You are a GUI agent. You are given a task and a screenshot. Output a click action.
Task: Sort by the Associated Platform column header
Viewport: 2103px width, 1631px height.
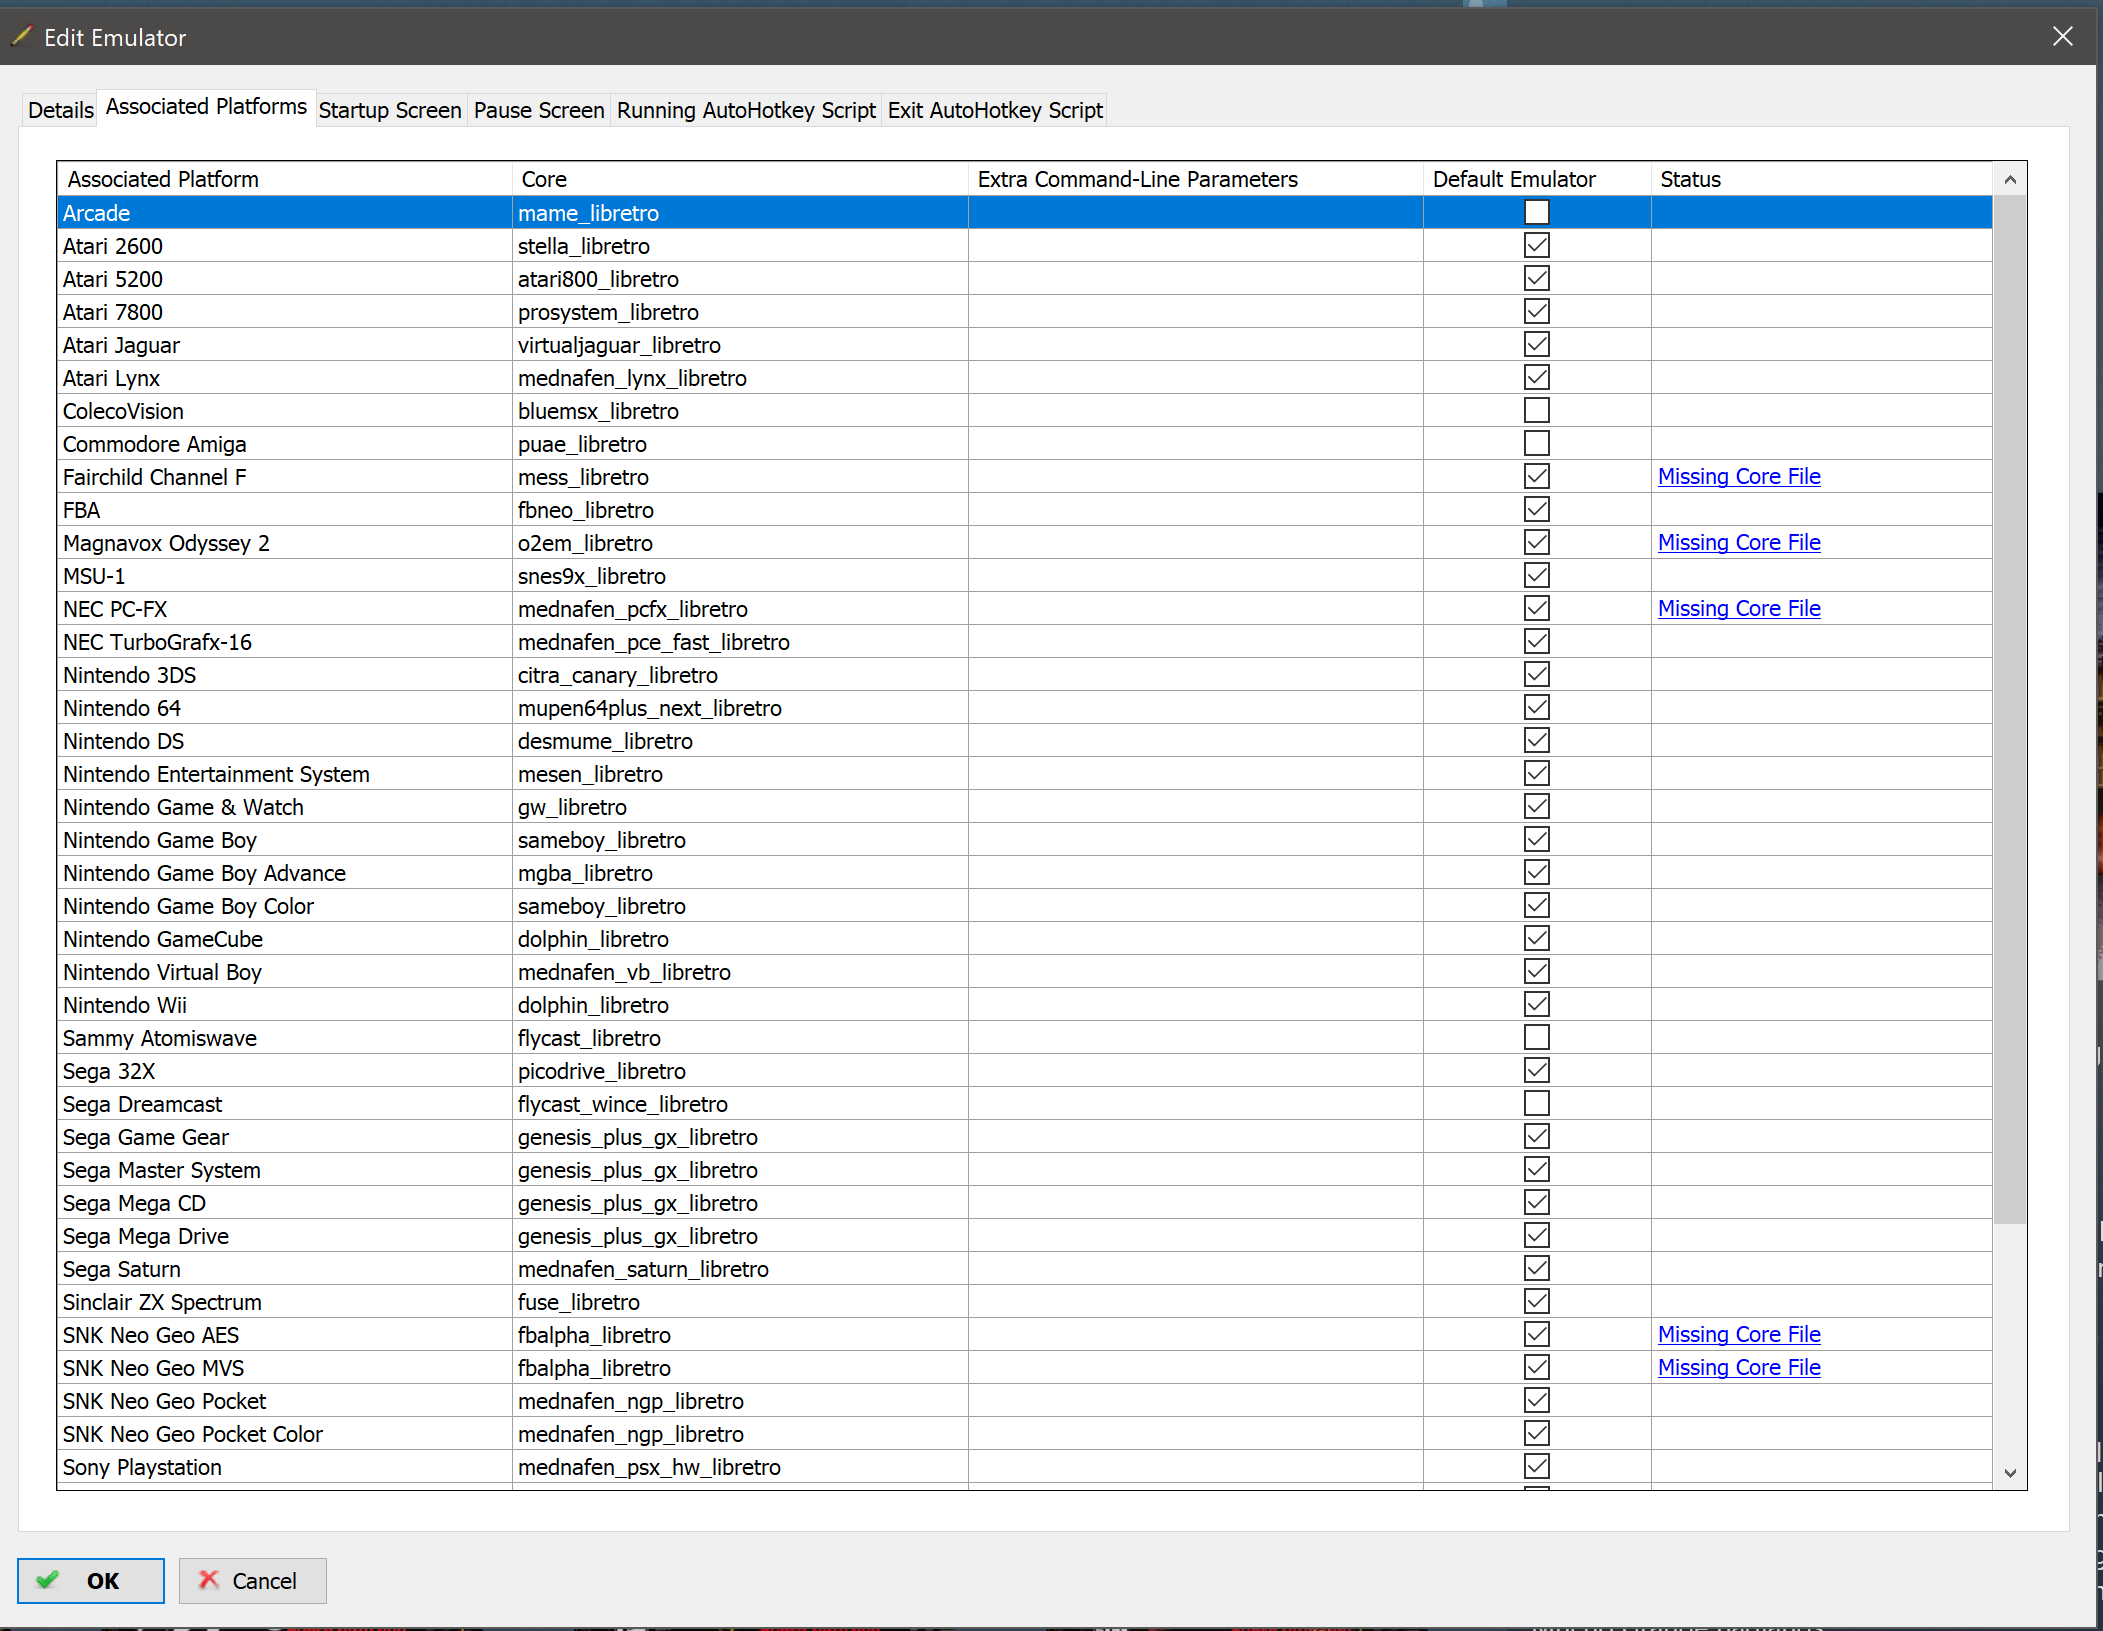(285, 179)
